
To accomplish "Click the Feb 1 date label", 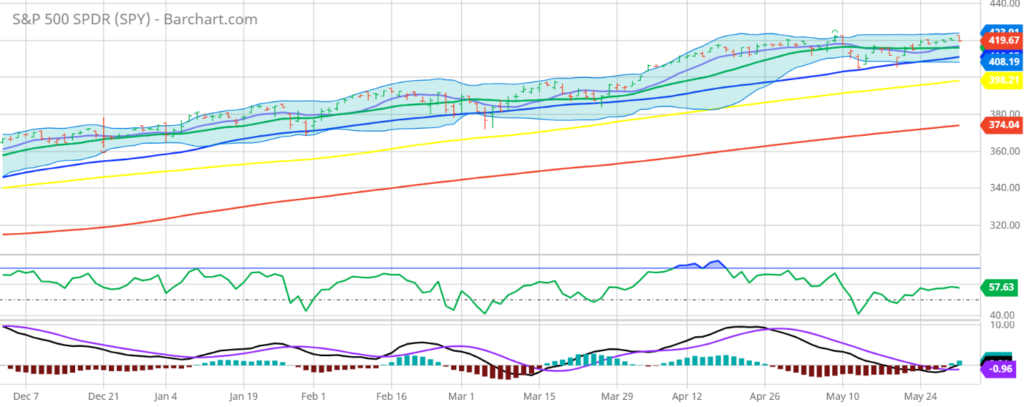I will click(314, 396).
